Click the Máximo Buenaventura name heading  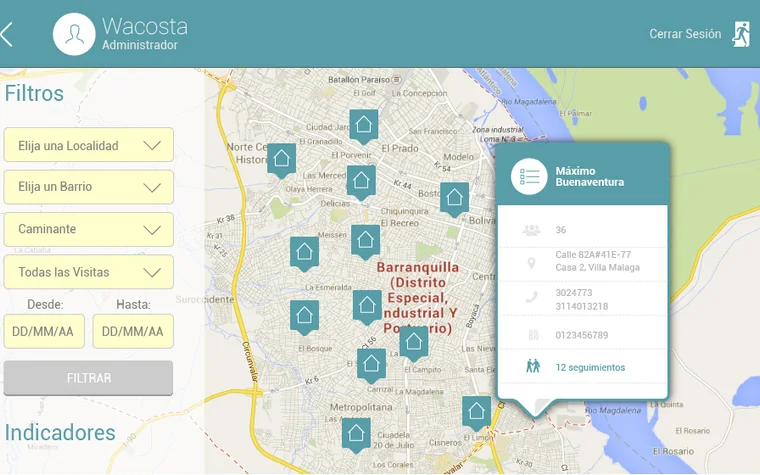(x=589, y=176)
